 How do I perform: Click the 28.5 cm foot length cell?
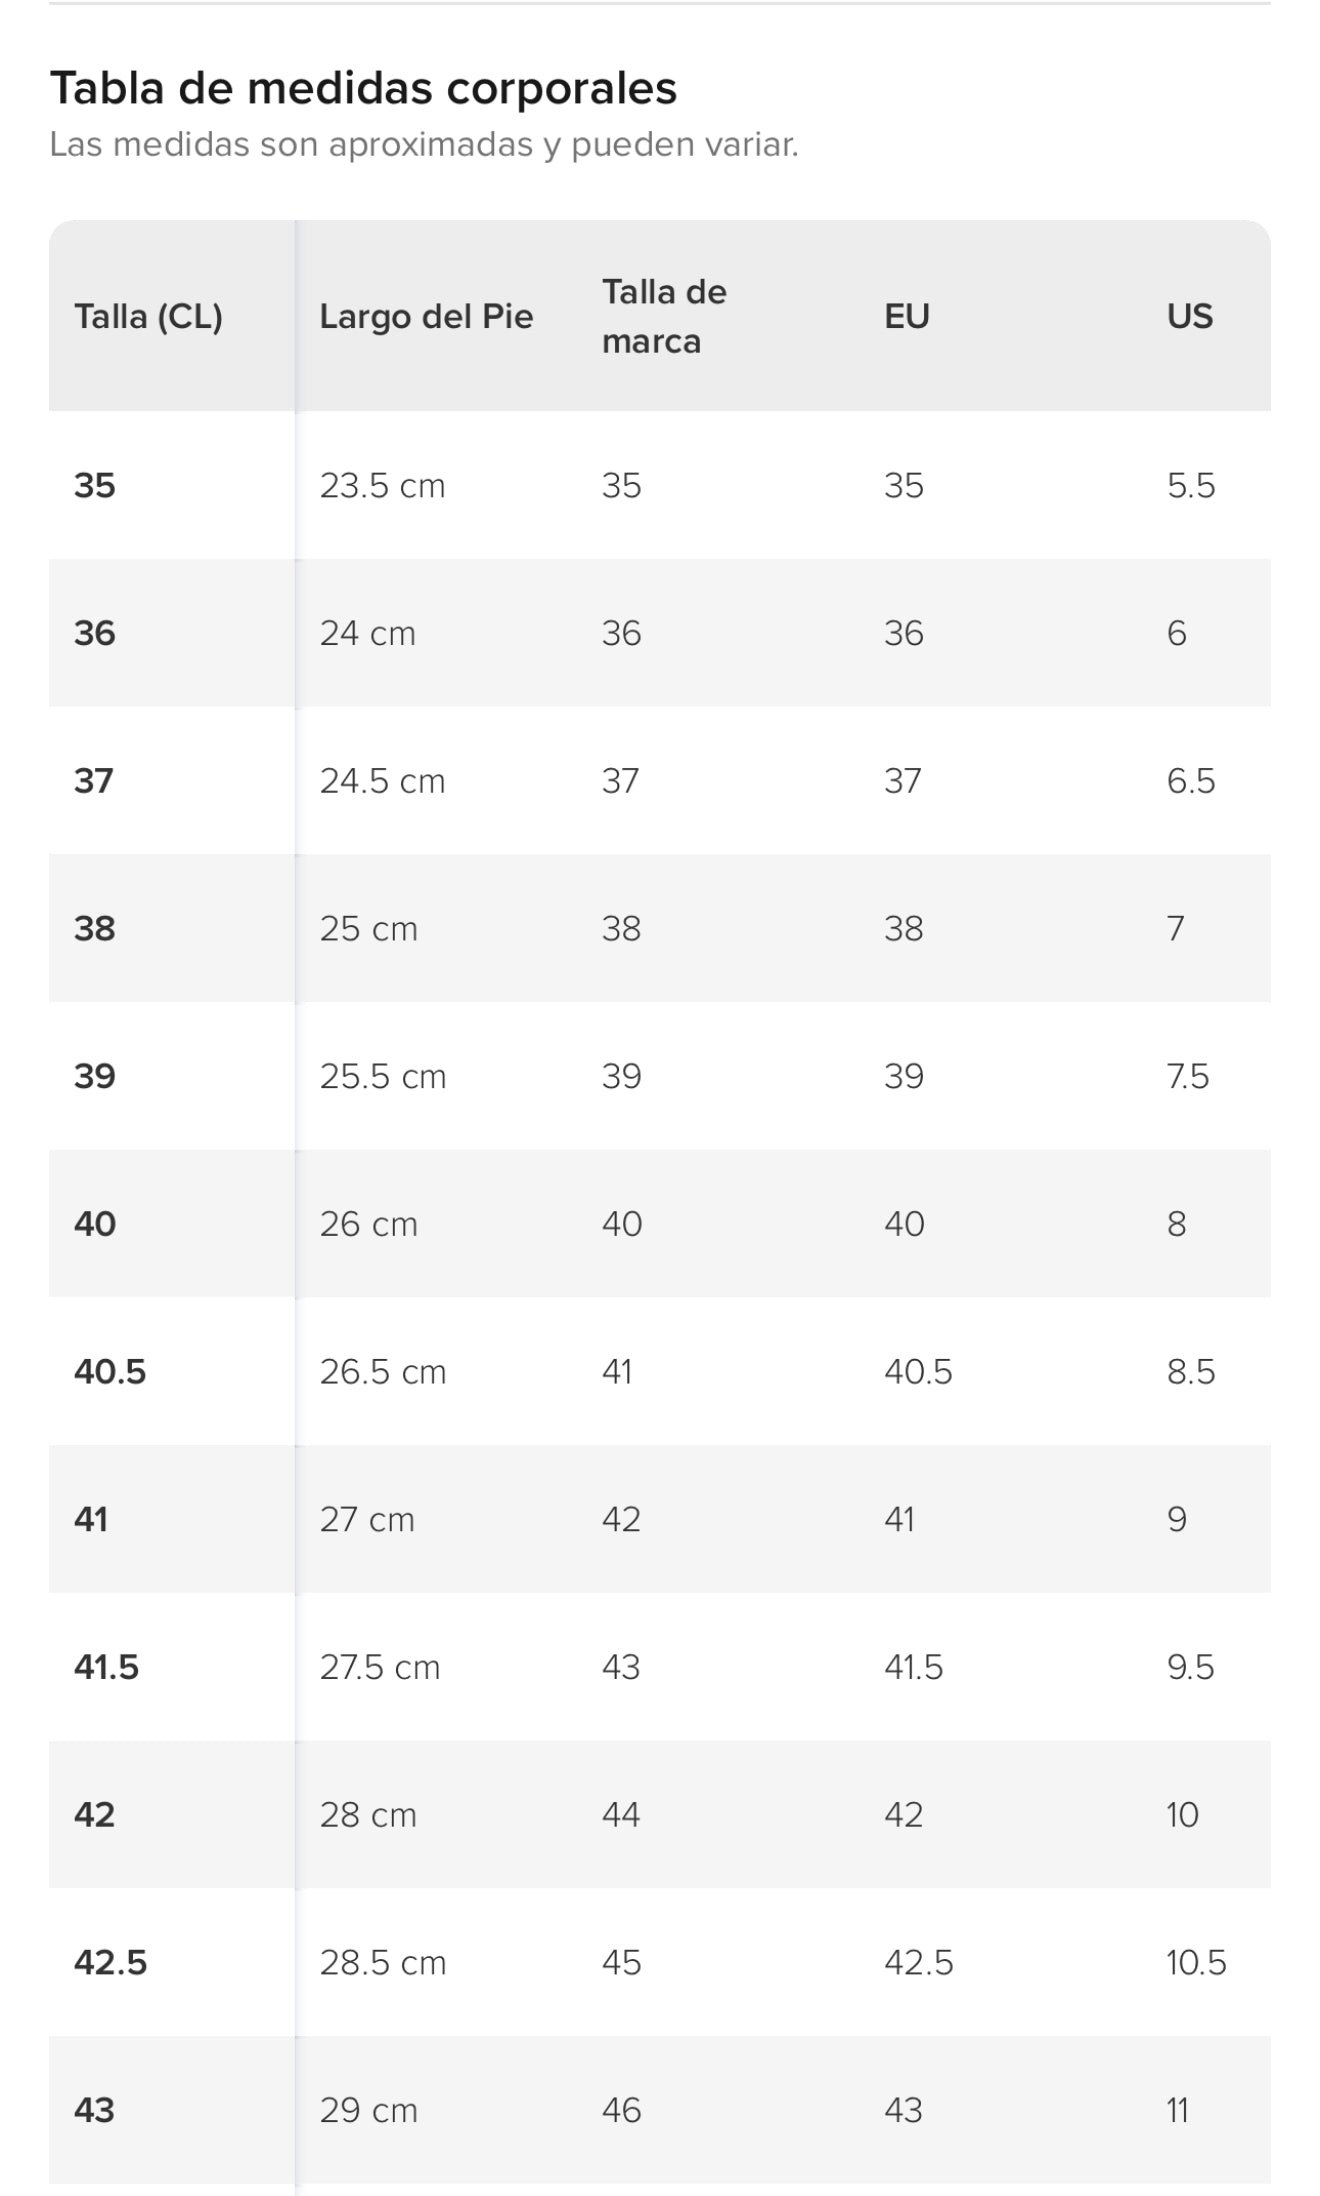[382, 1963]
